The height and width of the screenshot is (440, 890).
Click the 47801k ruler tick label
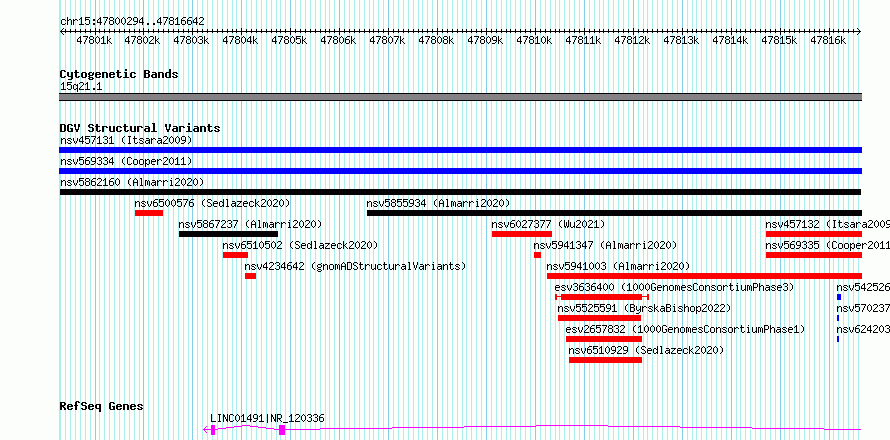click(94, 40)
